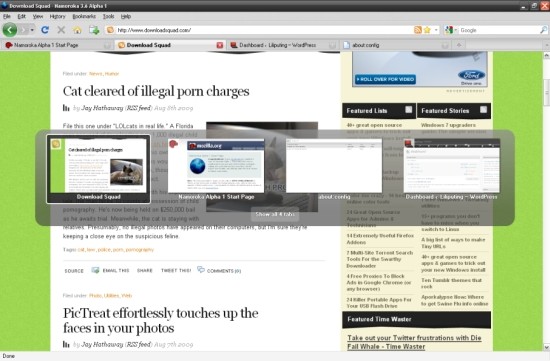Open the PicTreat article headline link
The width and height of the screenshot is (550, 361).
[161, 320]
